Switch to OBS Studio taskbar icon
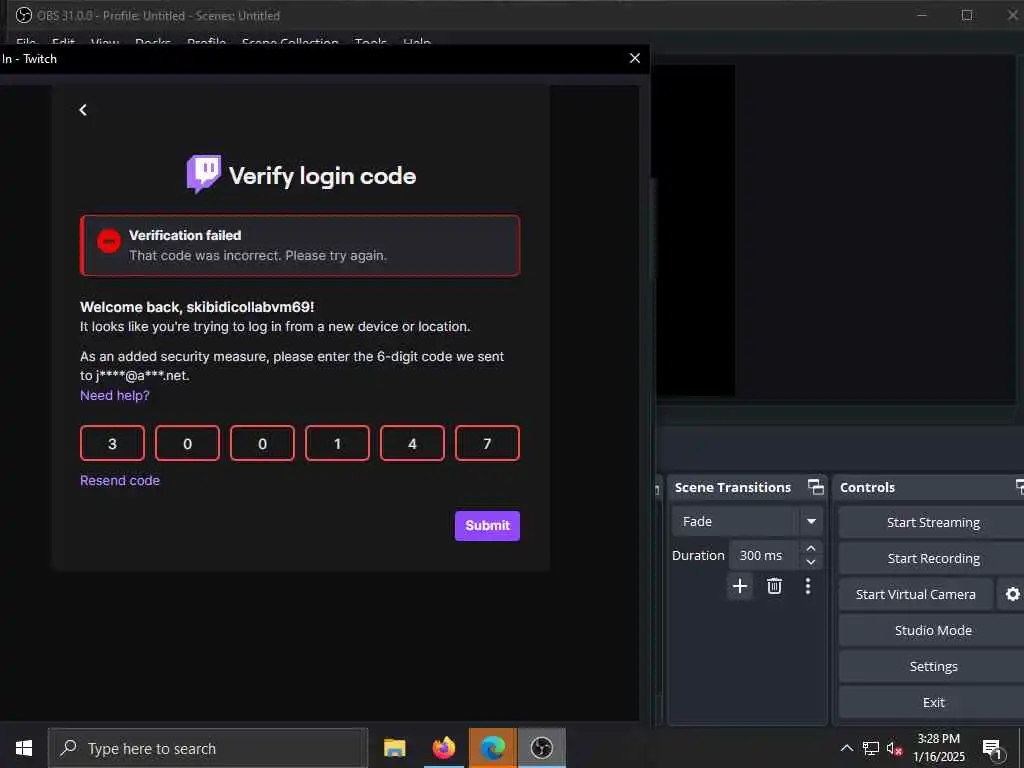Viewport: 1024px width, 768px height. [x=541, y=748]
